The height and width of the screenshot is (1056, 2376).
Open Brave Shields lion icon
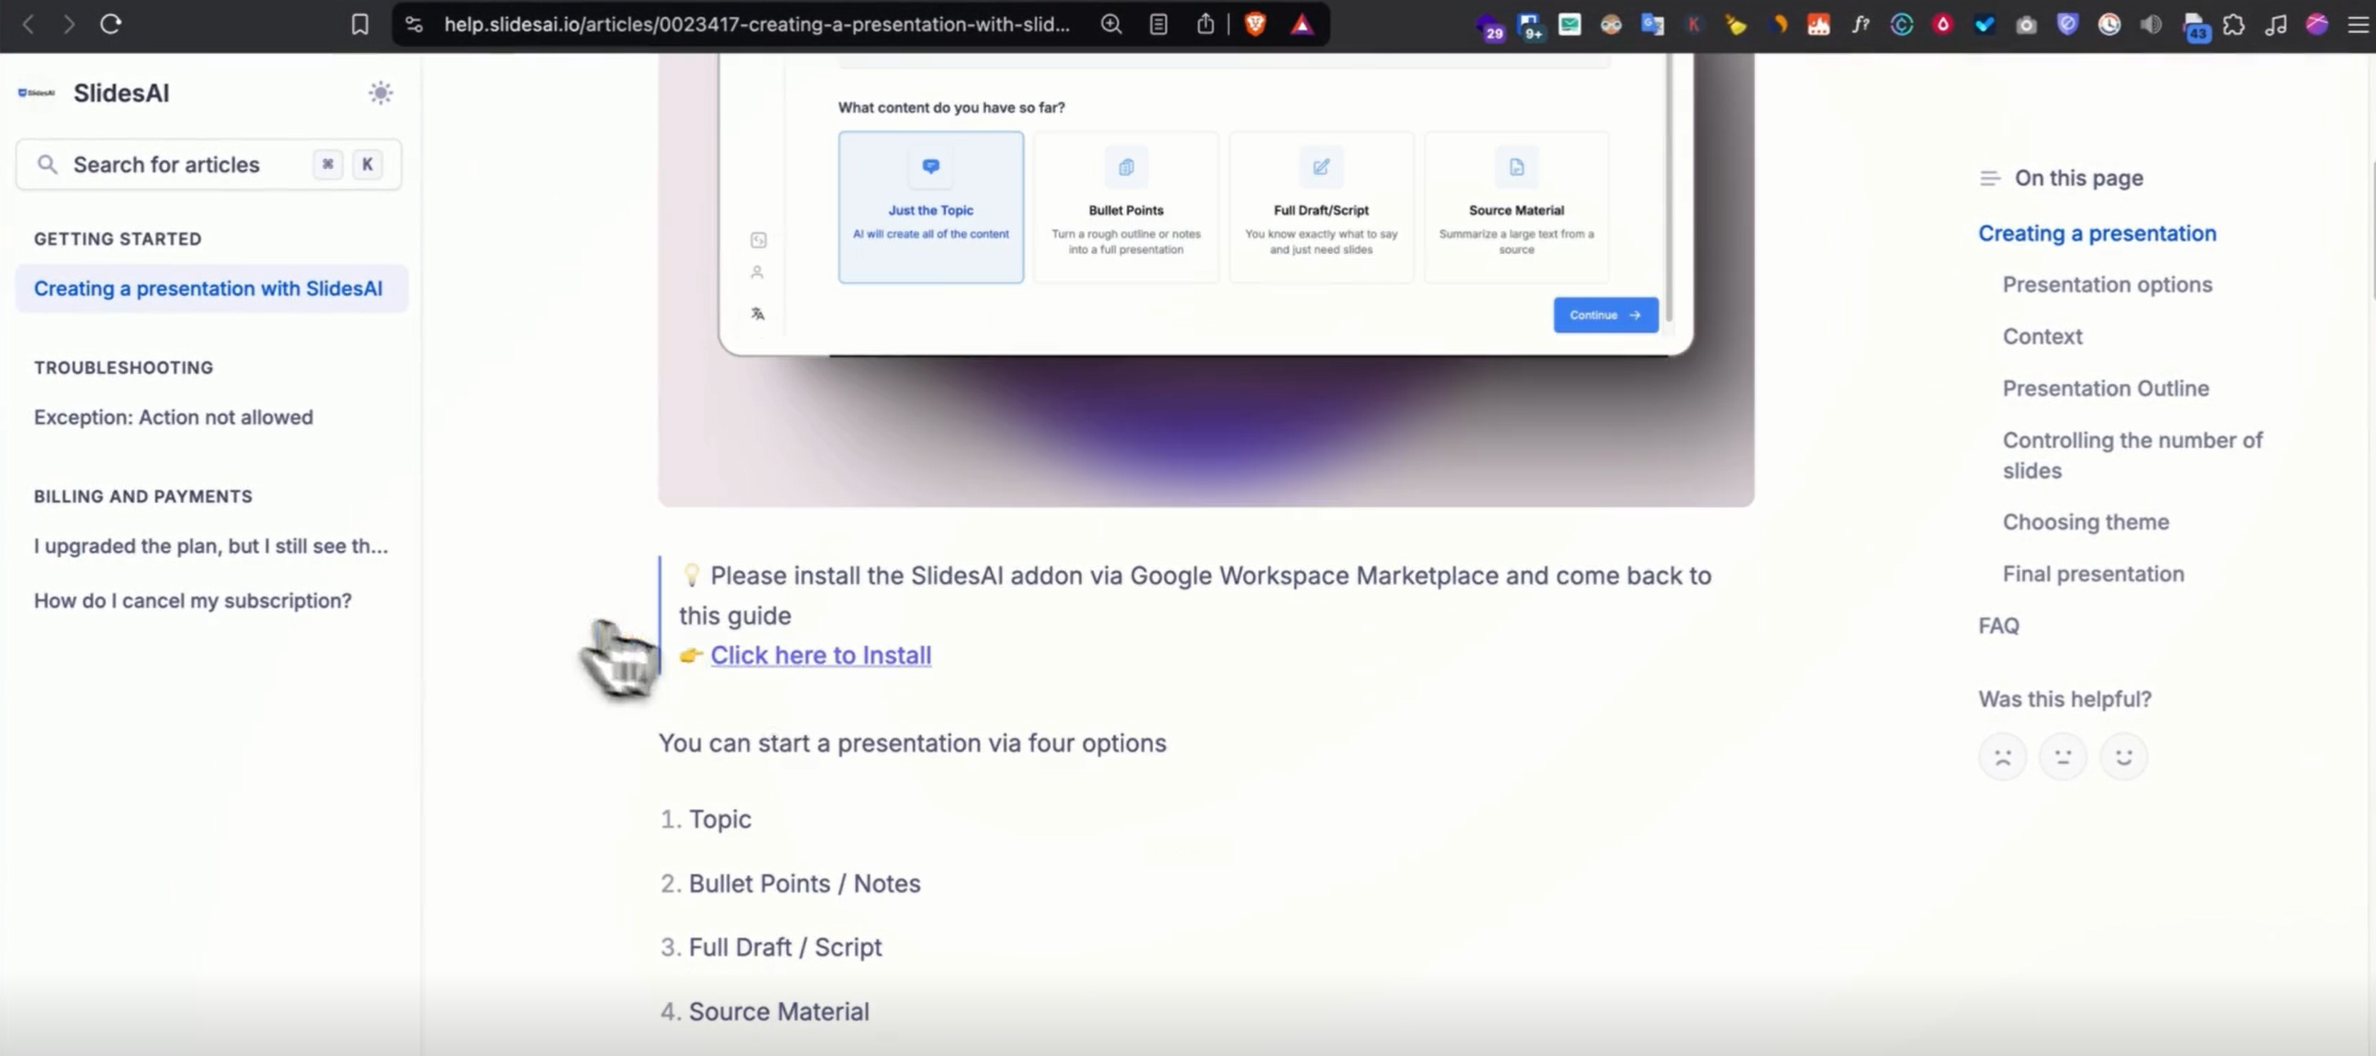(x=1255, y=24)
